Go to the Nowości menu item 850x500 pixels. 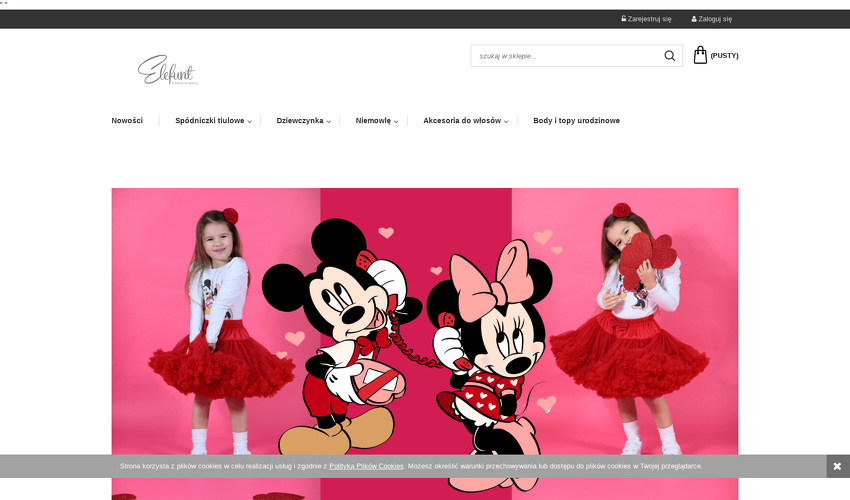[x=127, y=120]
